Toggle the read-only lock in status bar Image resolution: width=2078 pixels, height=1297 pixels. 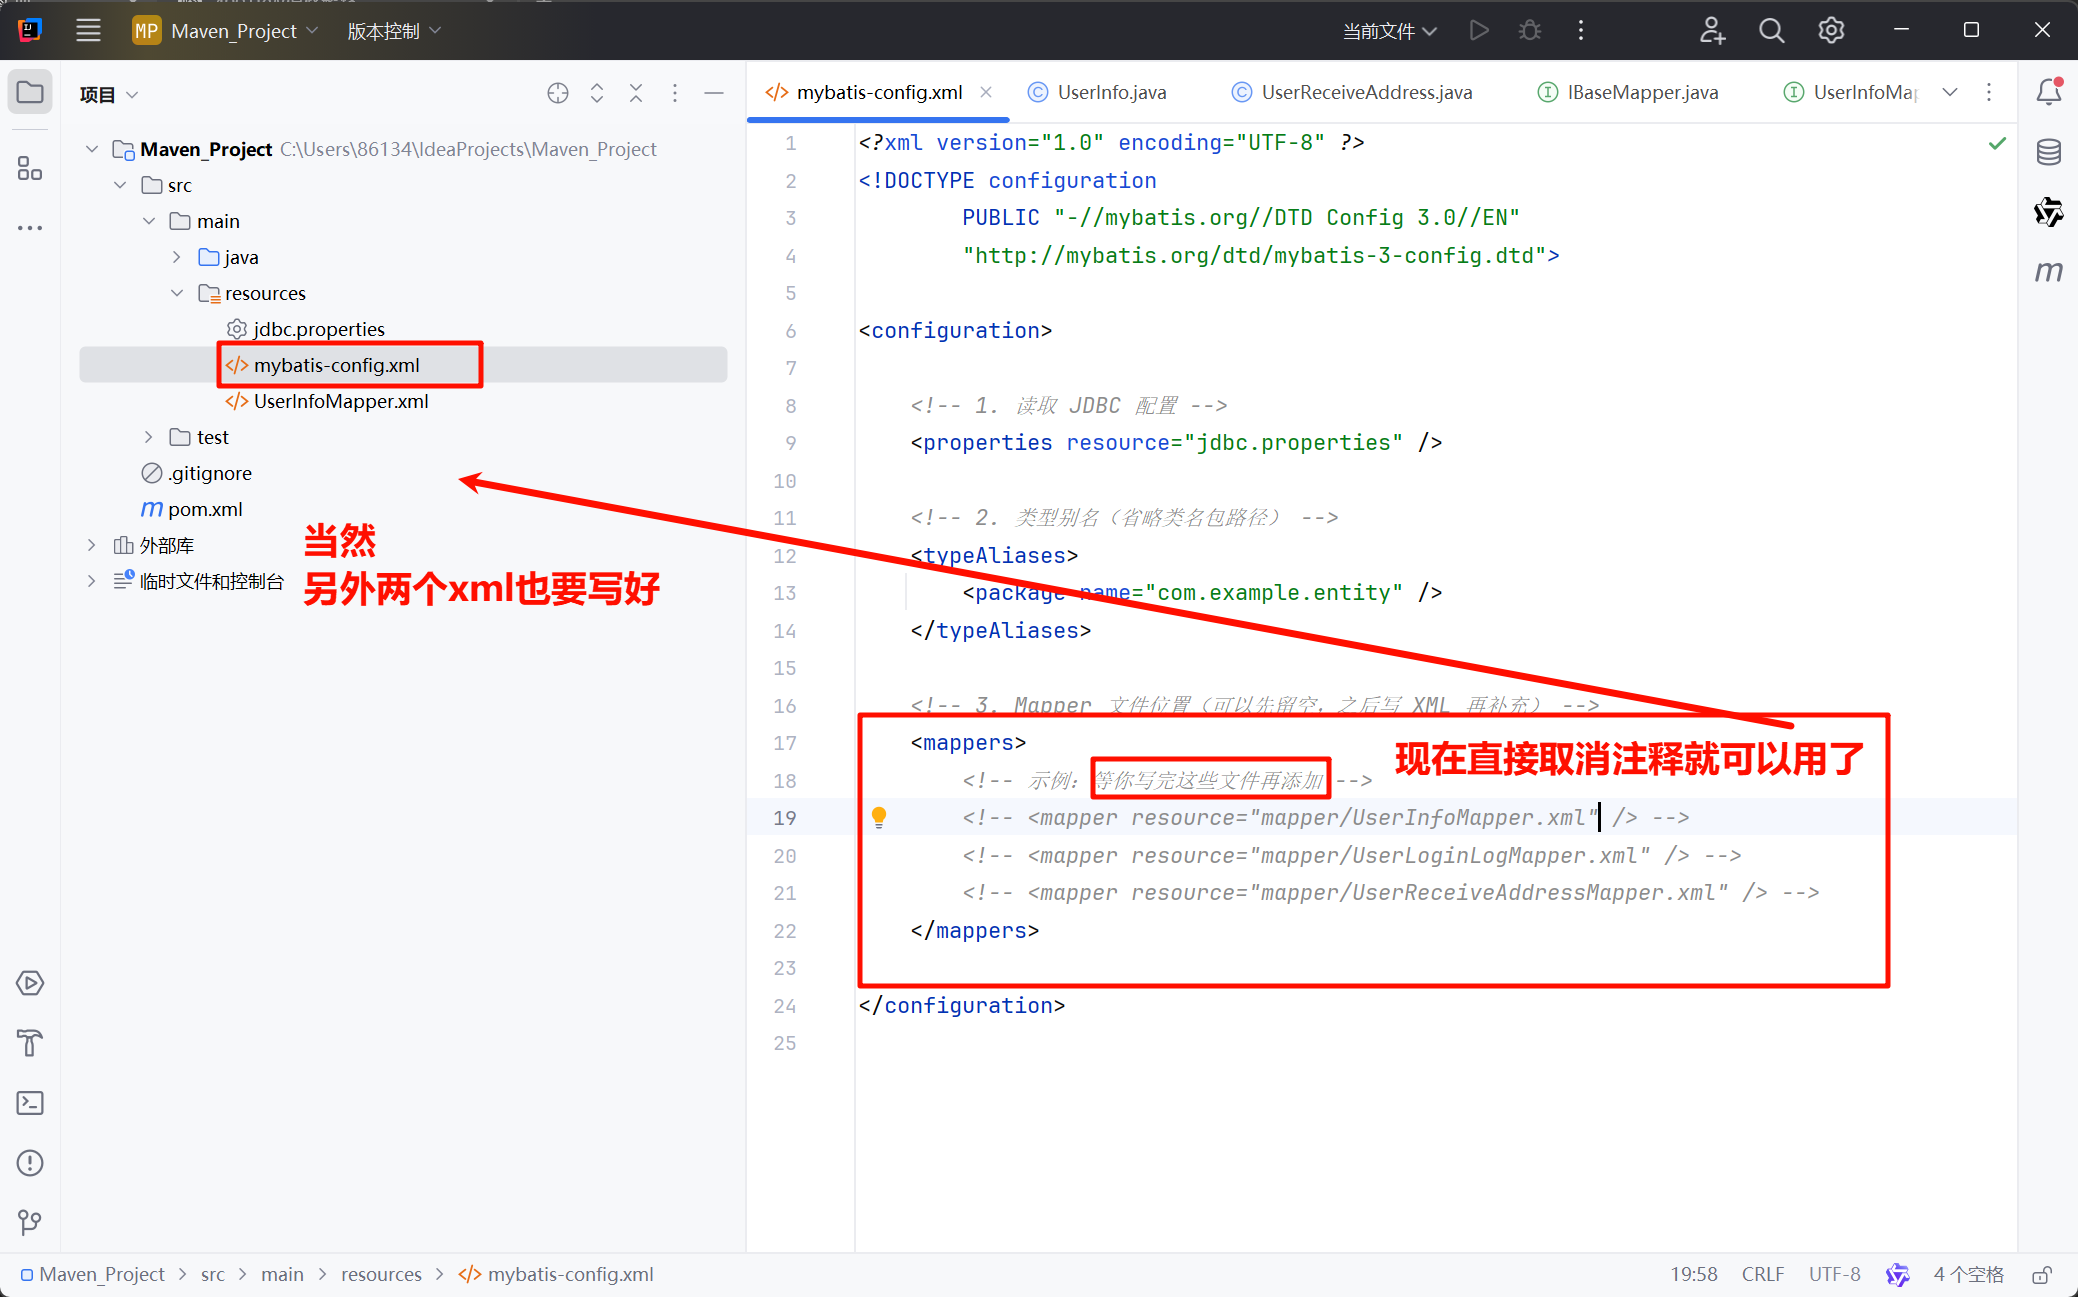(2042, 1275)
